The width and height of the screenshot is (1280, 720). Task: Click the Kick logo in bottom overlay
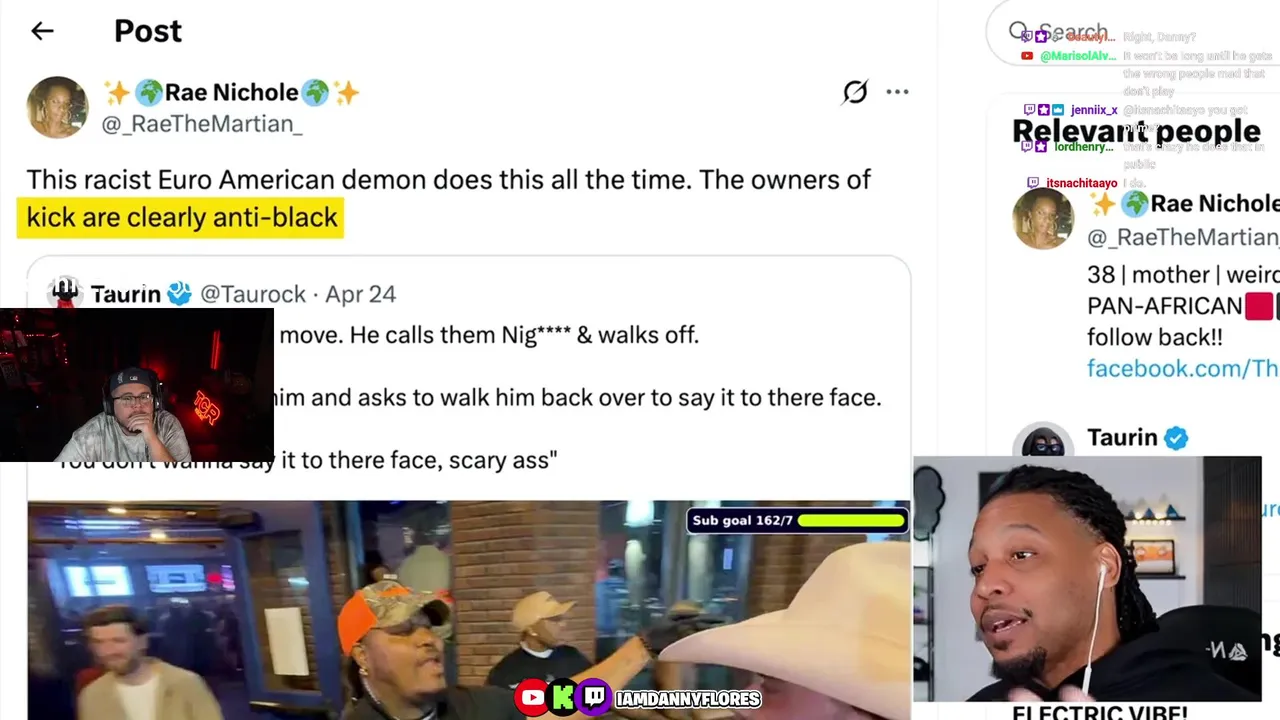coord(563,698)
